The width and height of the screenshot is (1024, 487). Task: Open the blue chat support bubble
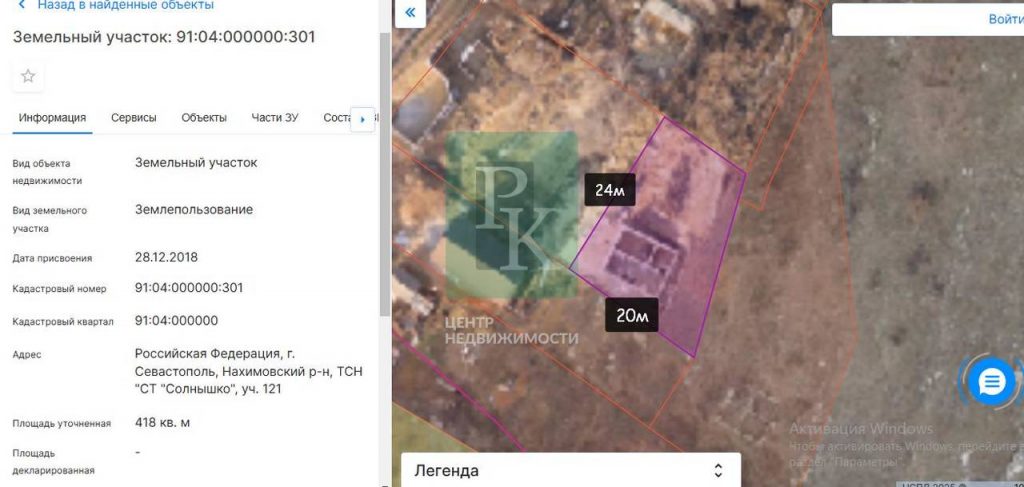click(992, 382)
